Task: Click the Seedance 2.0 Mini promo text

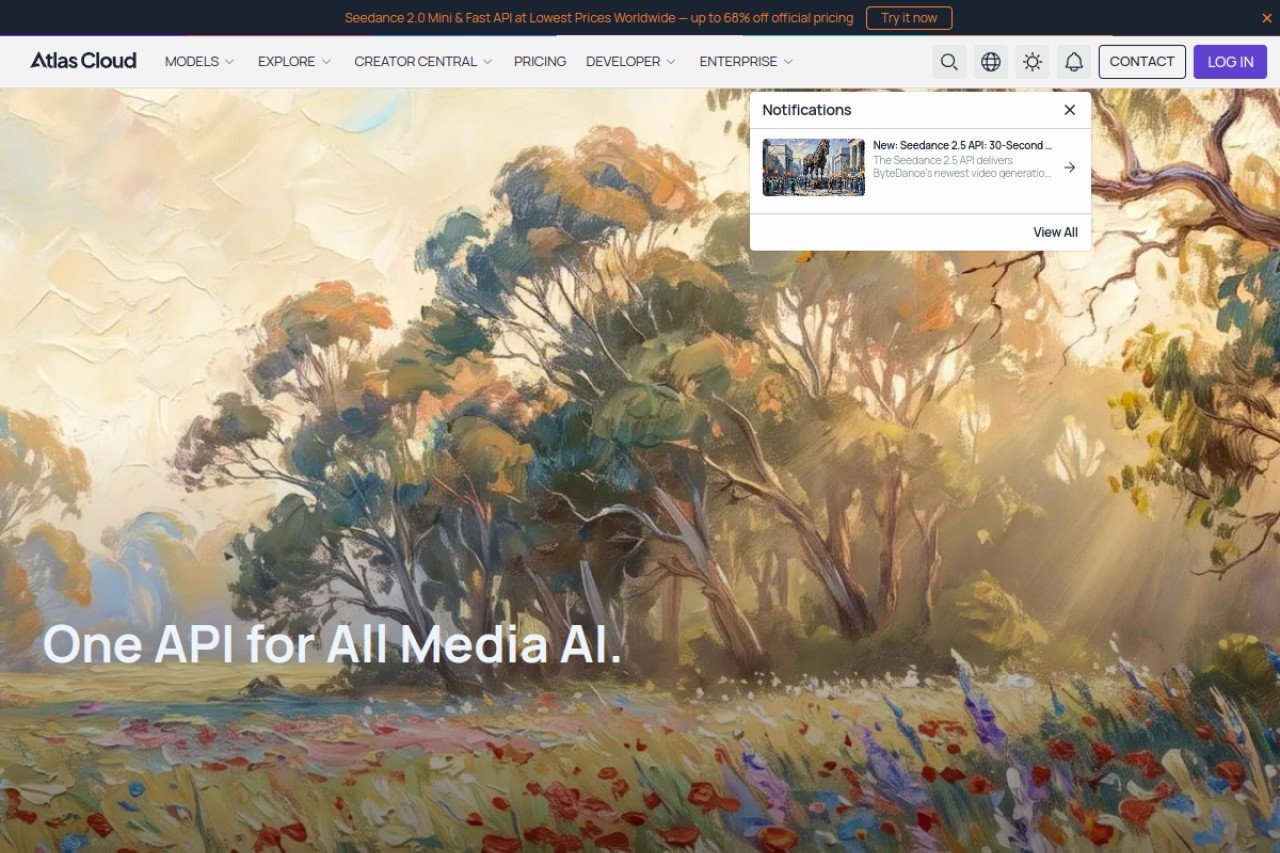Action: (x=599, y=18)
